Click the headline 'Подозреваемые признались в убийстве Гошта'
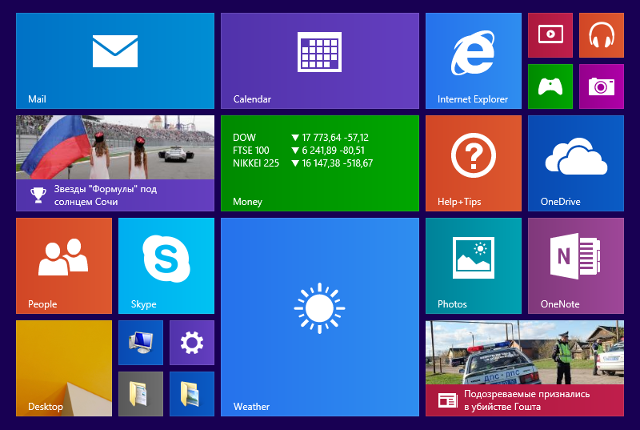This screenshot has height=430, width=640. click(527, 400)
